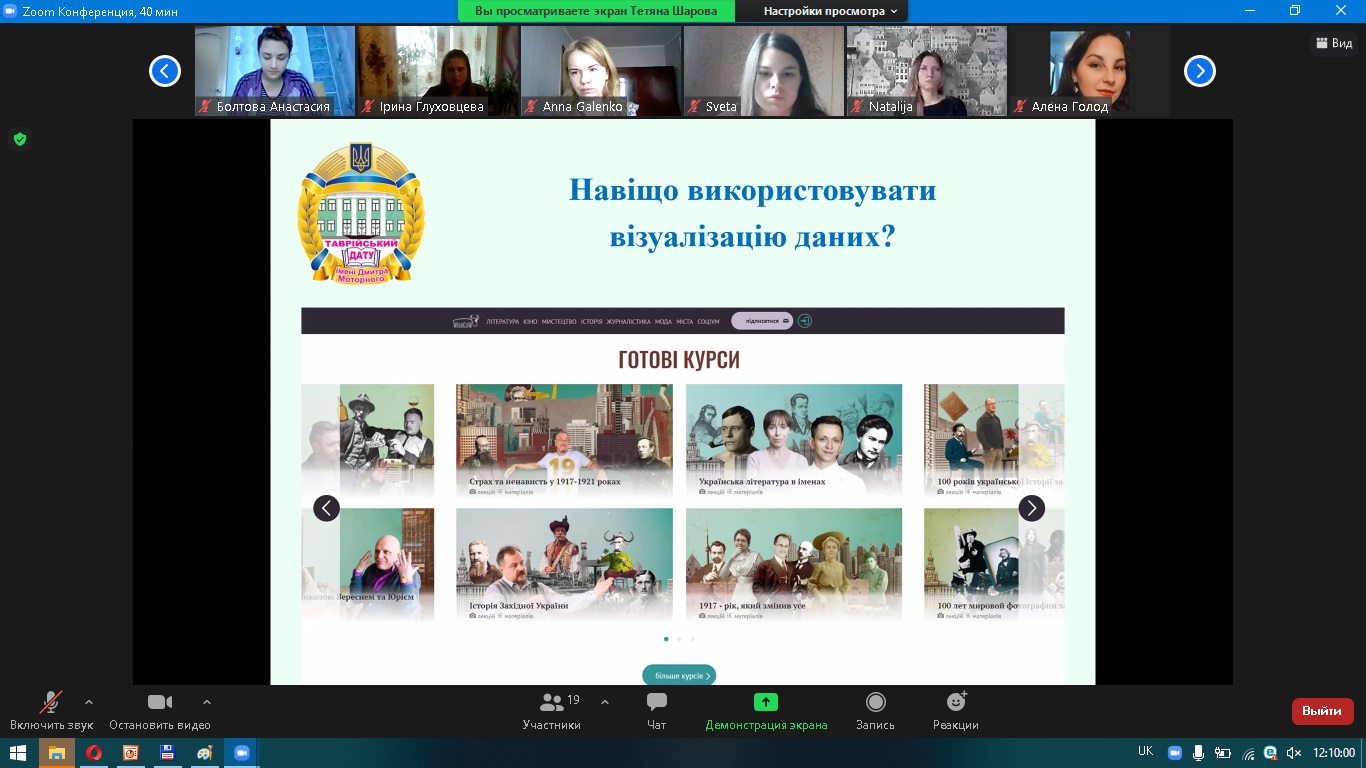Click the WiseCow logo in the site header
The width and height of the screenshot is (1366, 768).
click(466, 321)
